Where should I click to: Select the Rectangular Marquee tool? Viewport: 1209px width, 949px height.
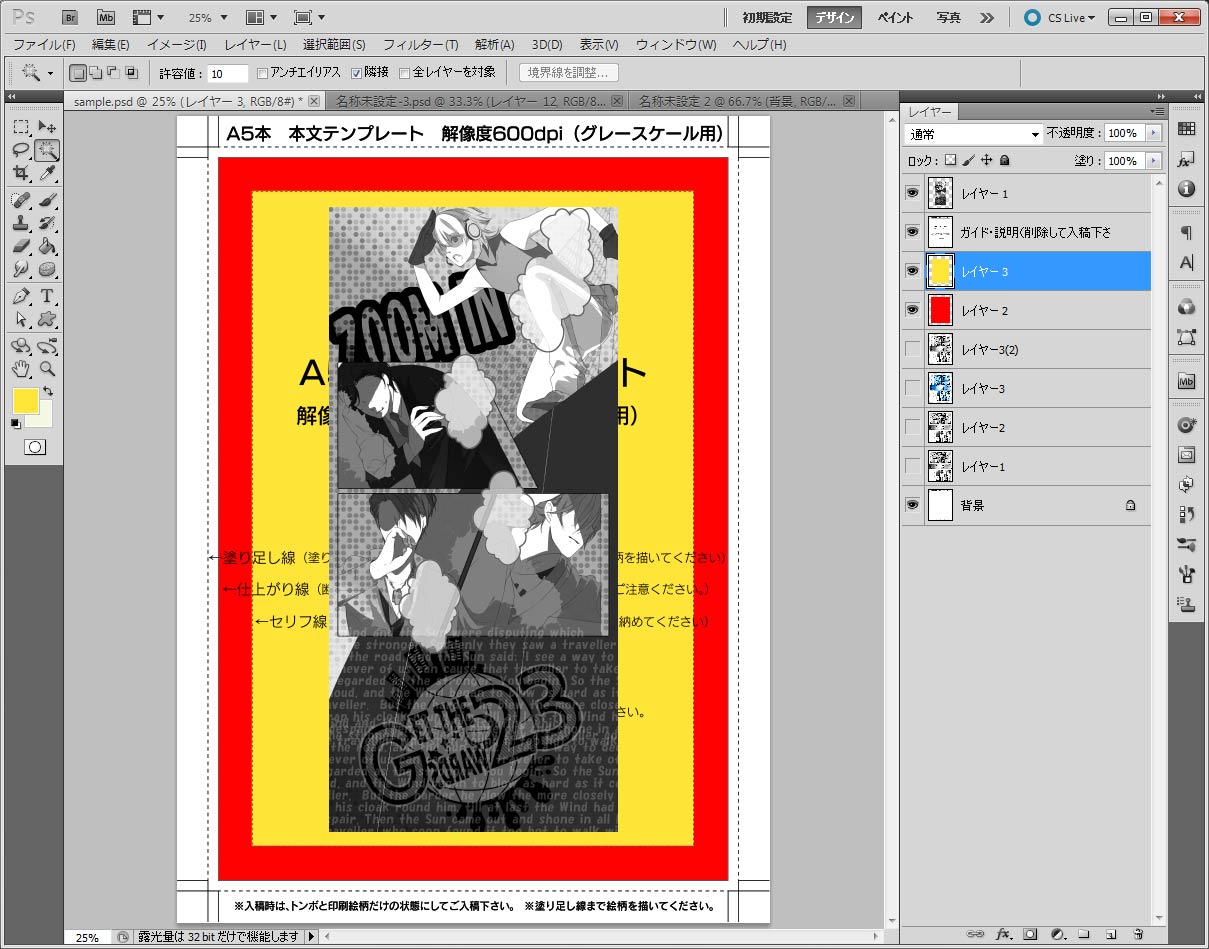point(21,127)
